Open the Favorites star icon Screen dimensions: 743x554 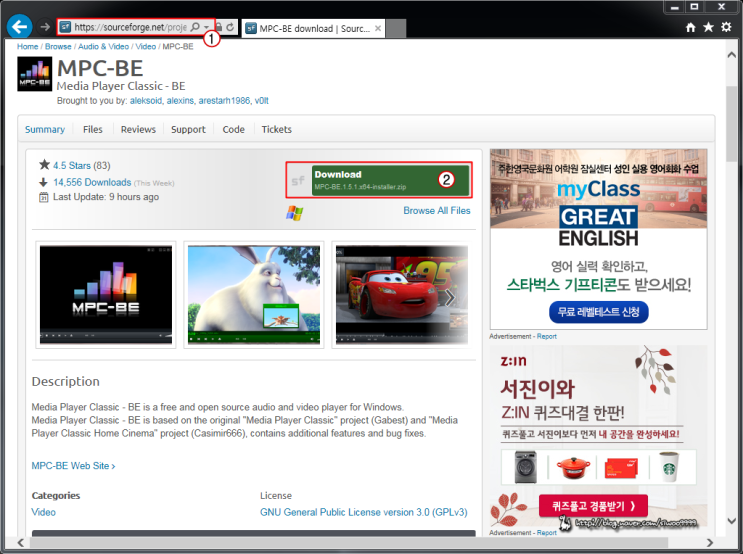(x=709, y=28)
